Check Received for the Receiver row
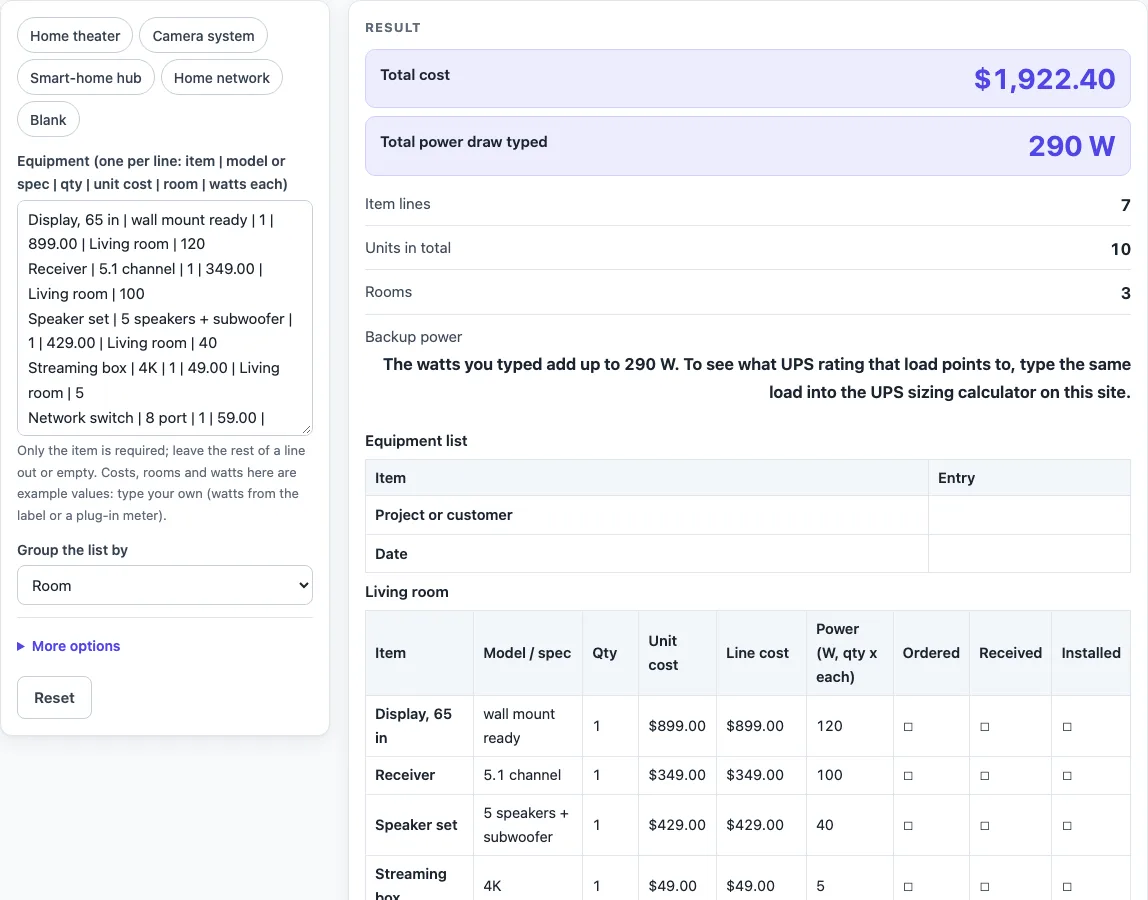This screenshot has height=900, width=1148. [x=985, y=776]
